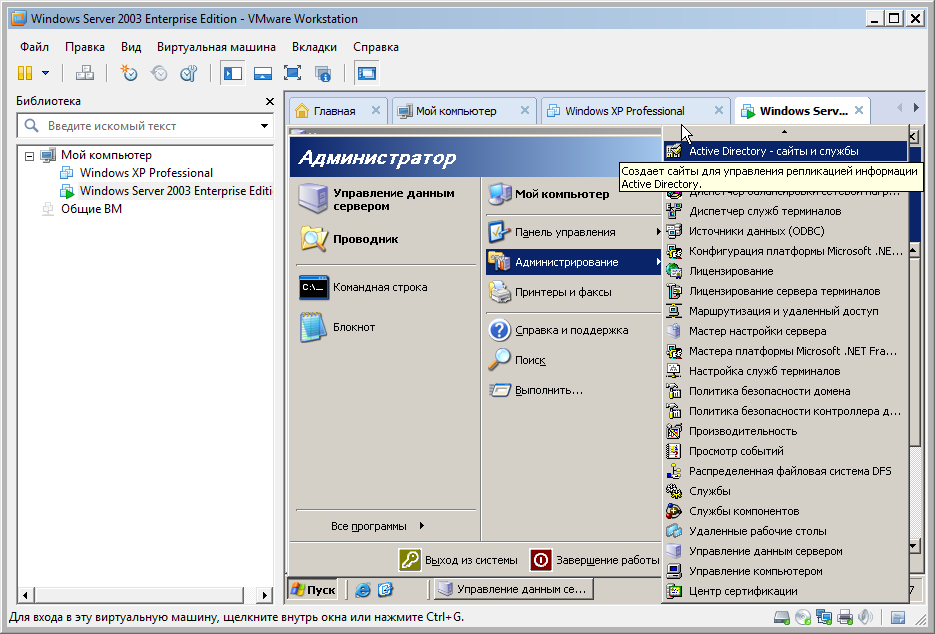Expand the Панель управления submenu
This screenshot has width=935, height=634.
[574, 232]
